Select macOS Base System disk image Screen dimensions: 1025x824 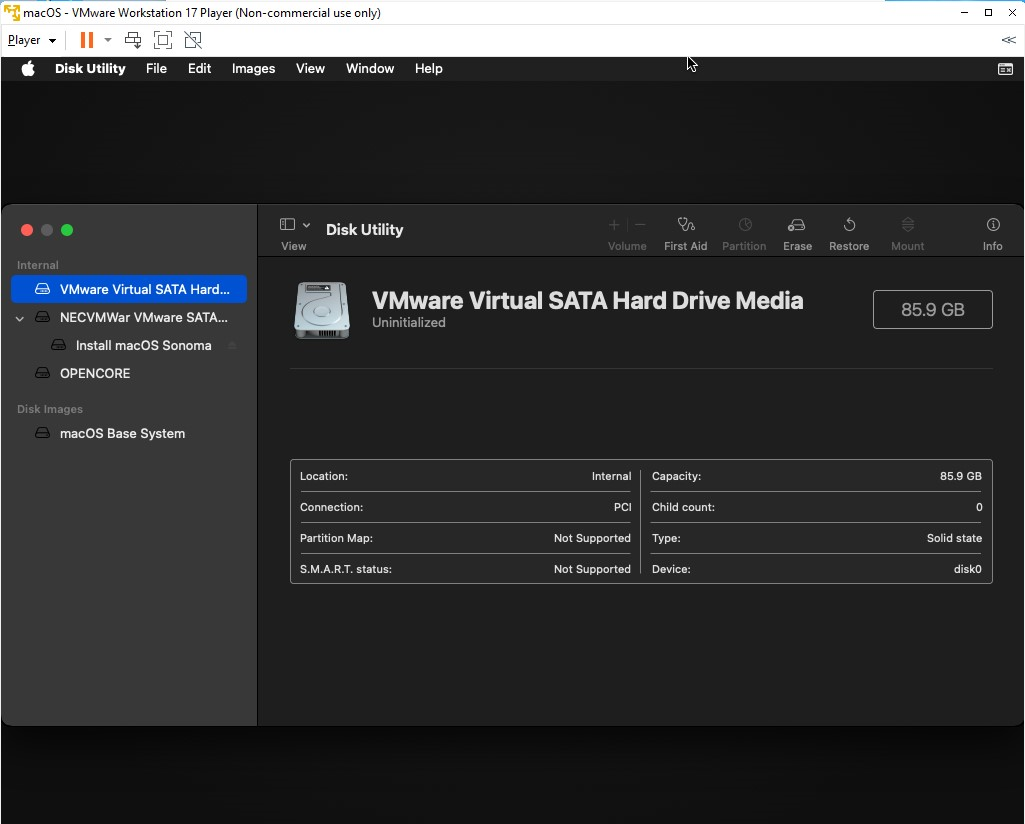122,433
